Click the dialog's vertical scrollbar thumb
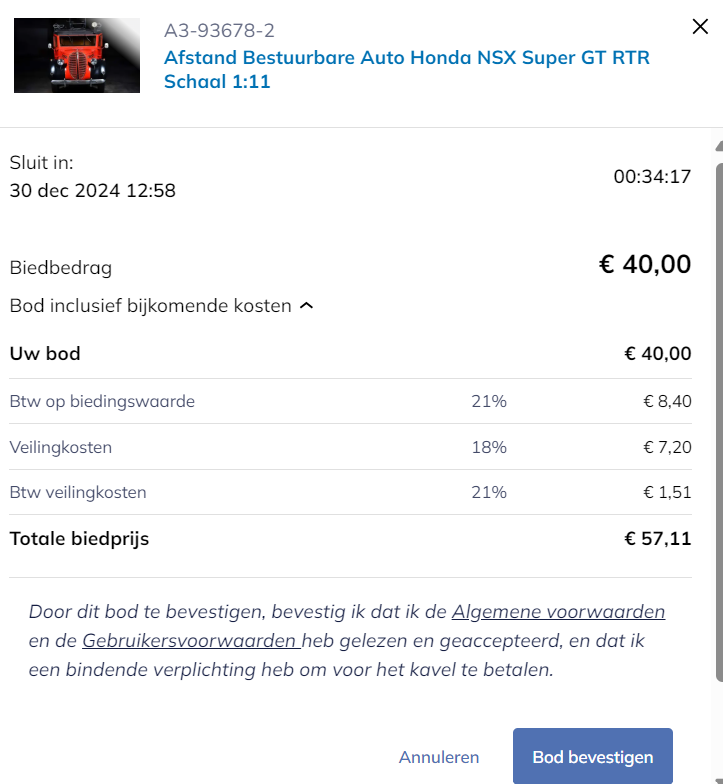723x784 pixels. pos(720,422)
